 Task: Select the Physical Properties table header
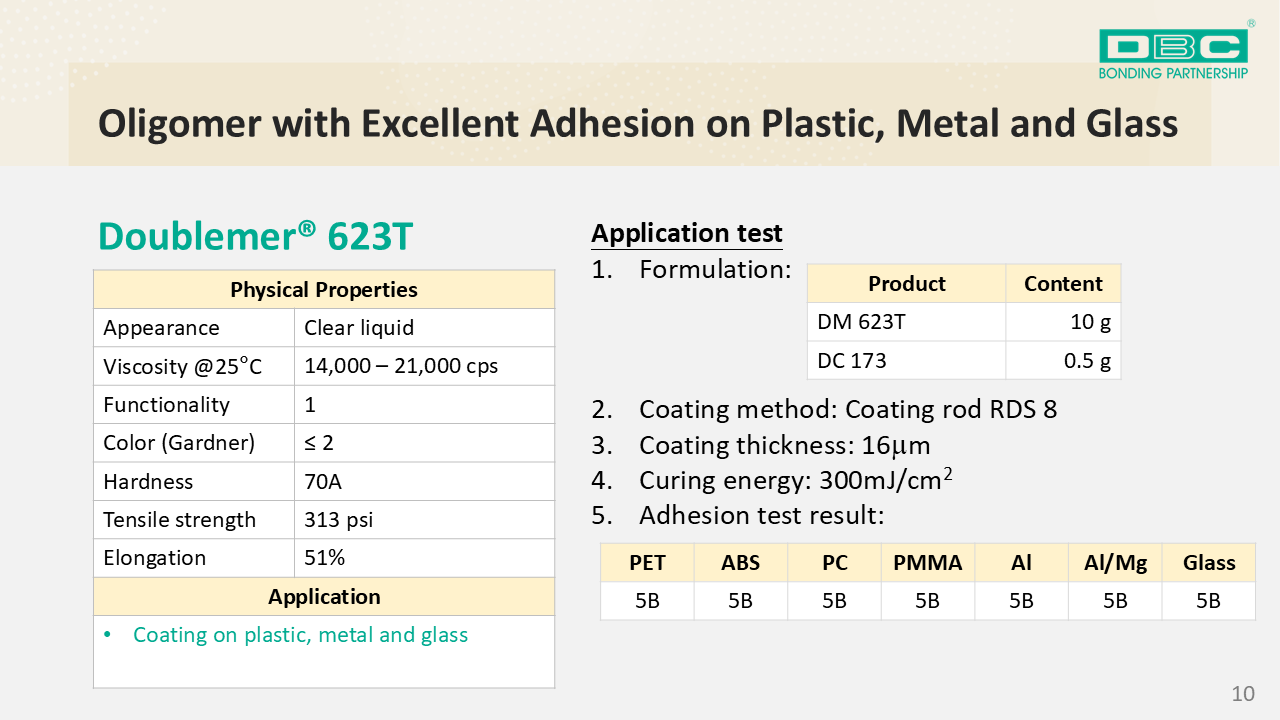[324, 290]
